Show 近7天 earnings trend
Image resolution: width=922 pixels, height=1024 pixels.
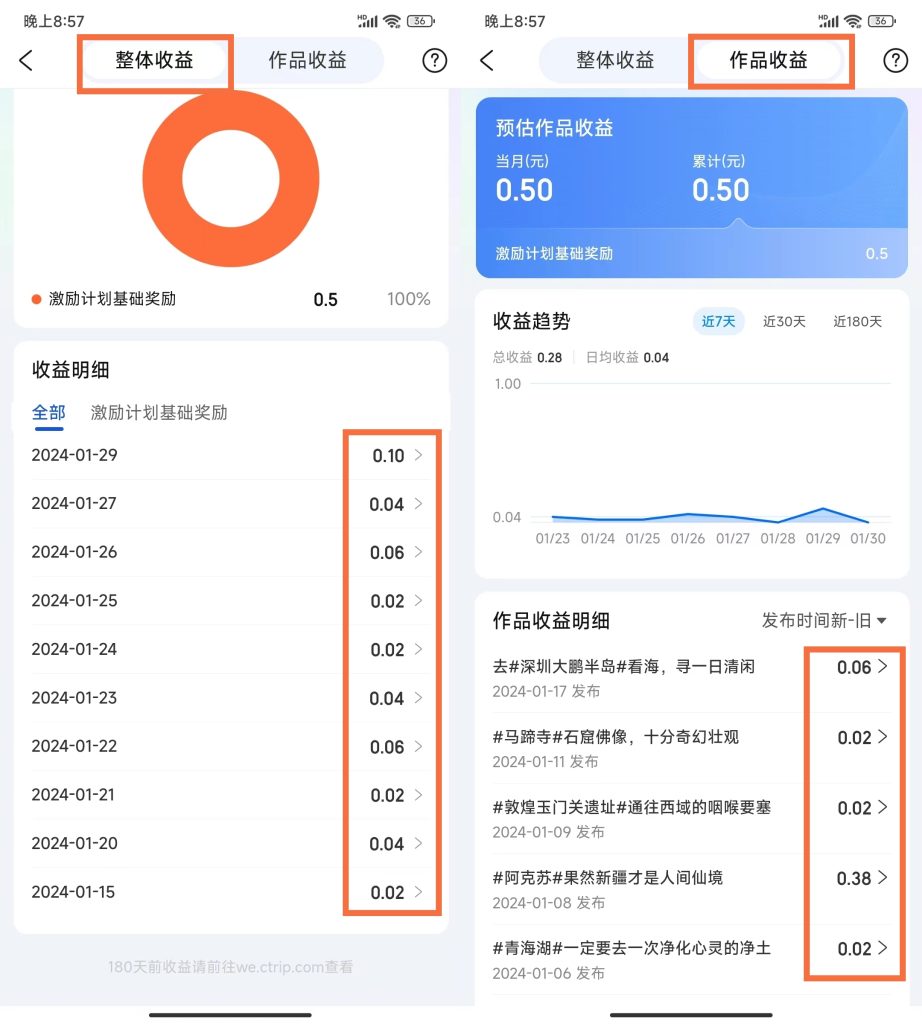pyautogui.click(x=718, y=321)
